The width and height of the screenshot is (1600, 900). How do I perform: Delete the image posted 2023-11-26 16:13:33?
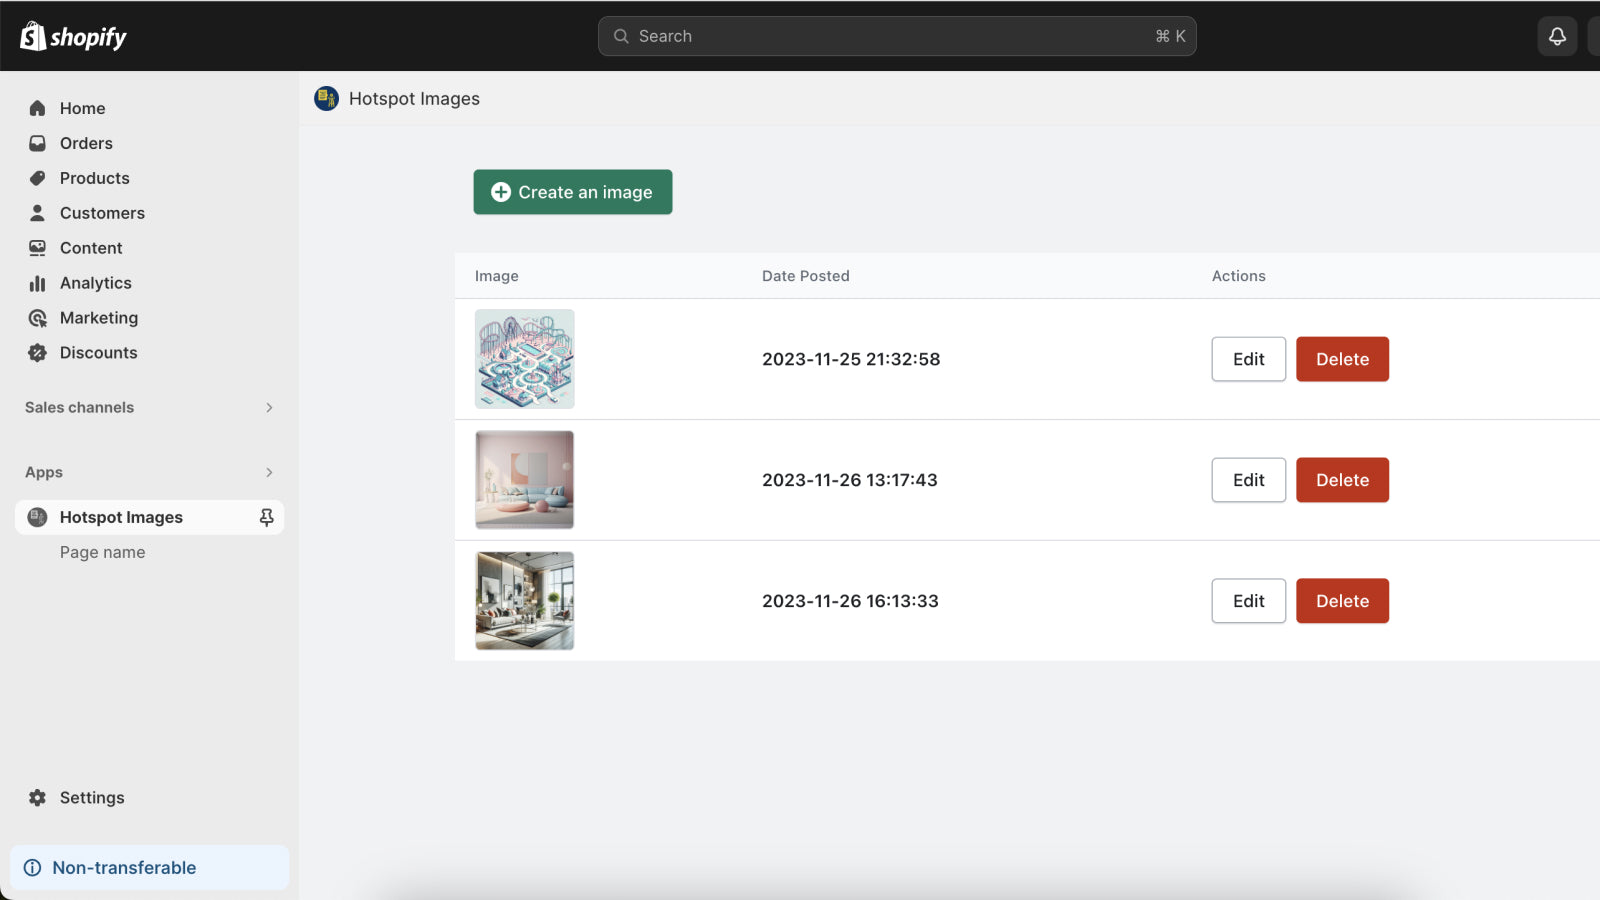1342,601
